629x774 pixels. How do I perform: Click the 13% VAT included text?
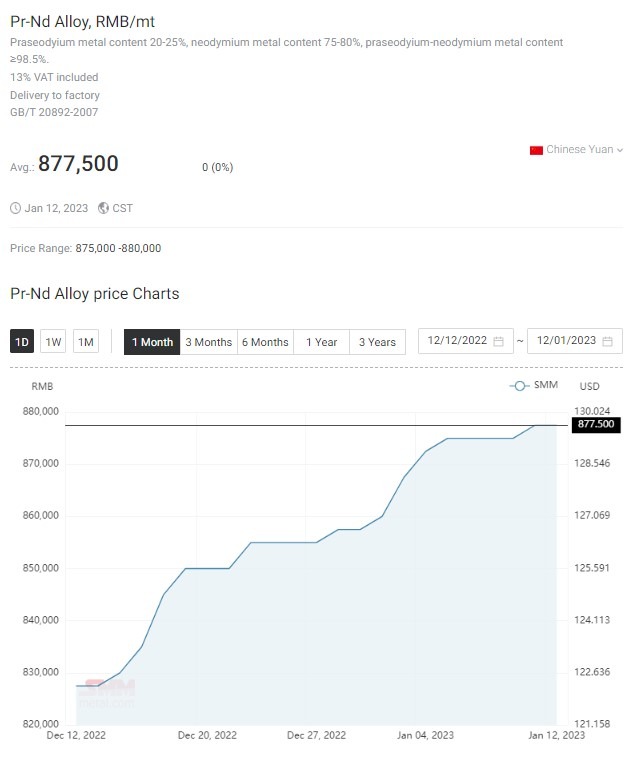point(54,77)
